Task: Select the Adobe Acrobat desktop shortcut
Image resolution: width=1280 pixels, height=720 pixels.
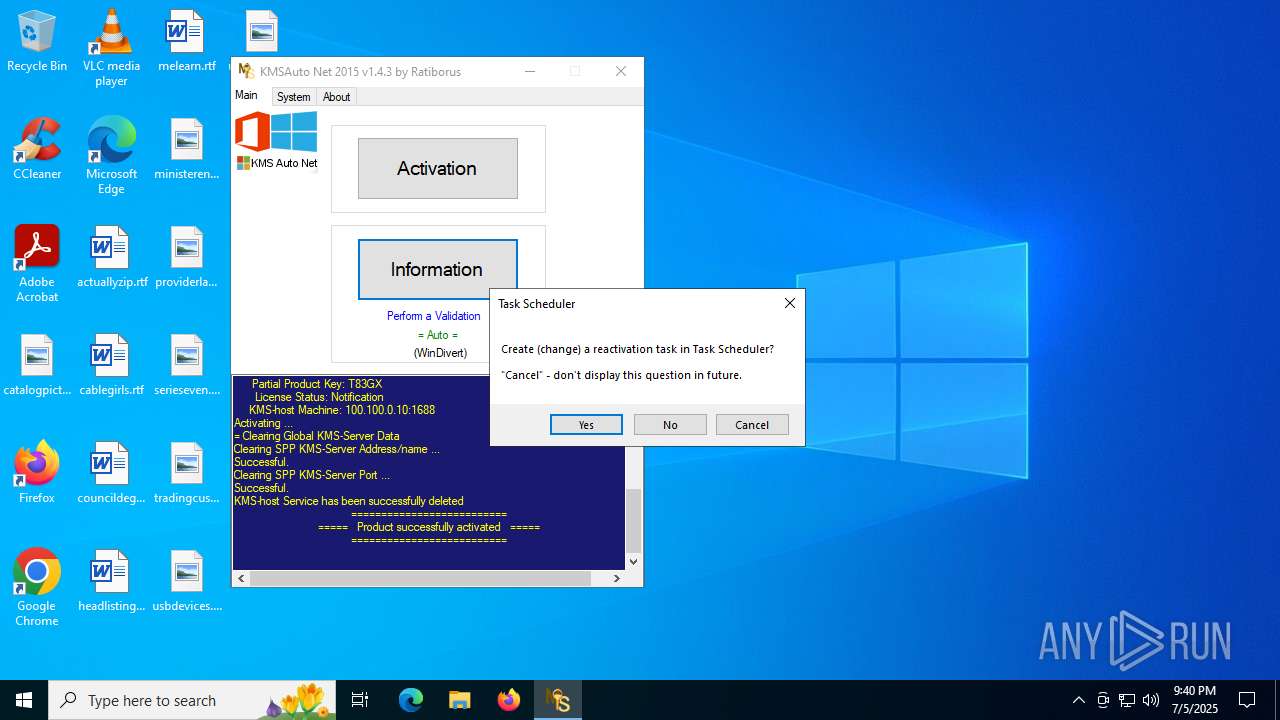Action: (x=37, y=264)
